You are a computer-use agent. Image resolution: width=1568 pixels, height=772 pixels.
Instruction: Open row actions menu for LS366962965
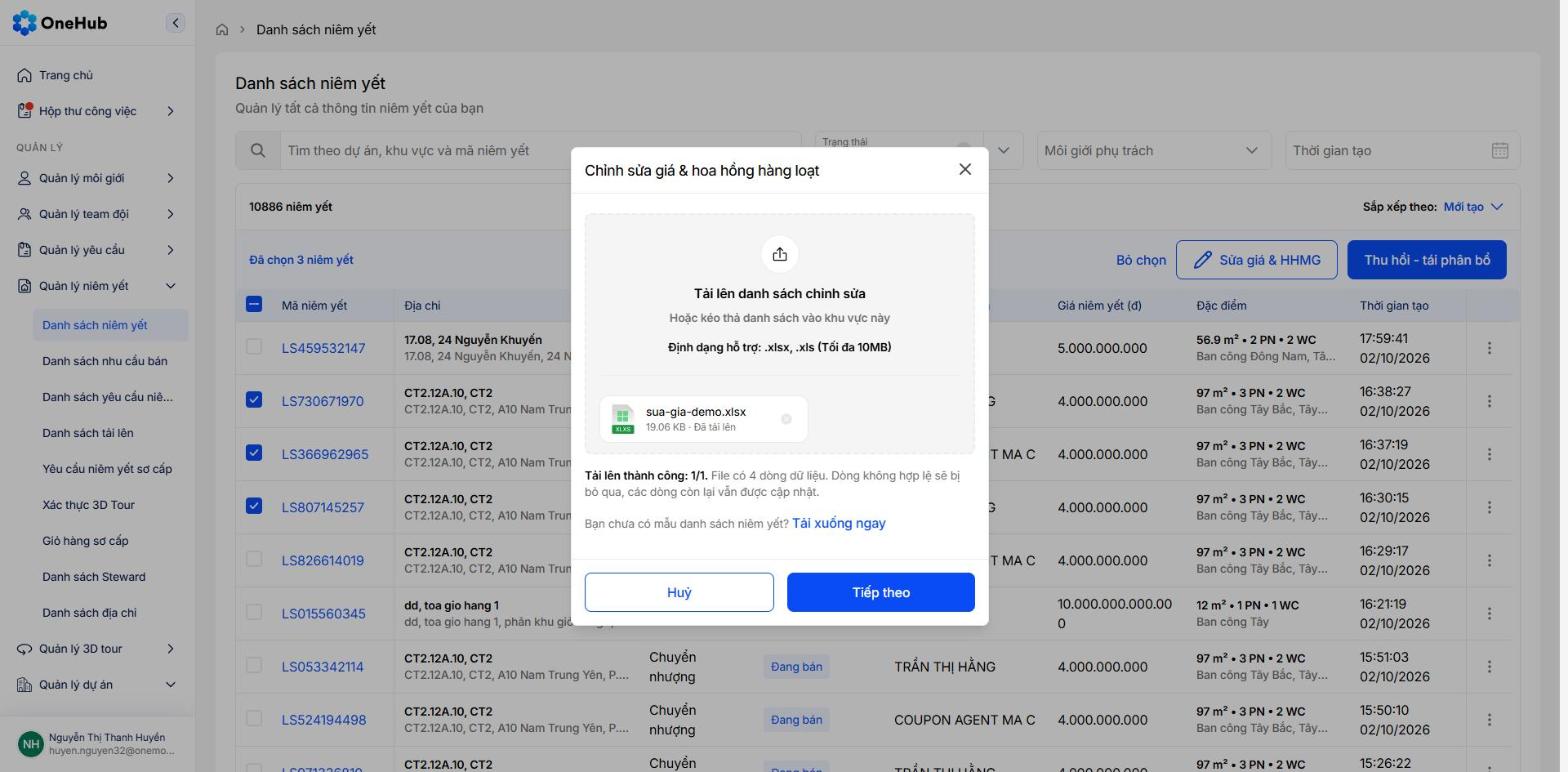coord(1489,454)
